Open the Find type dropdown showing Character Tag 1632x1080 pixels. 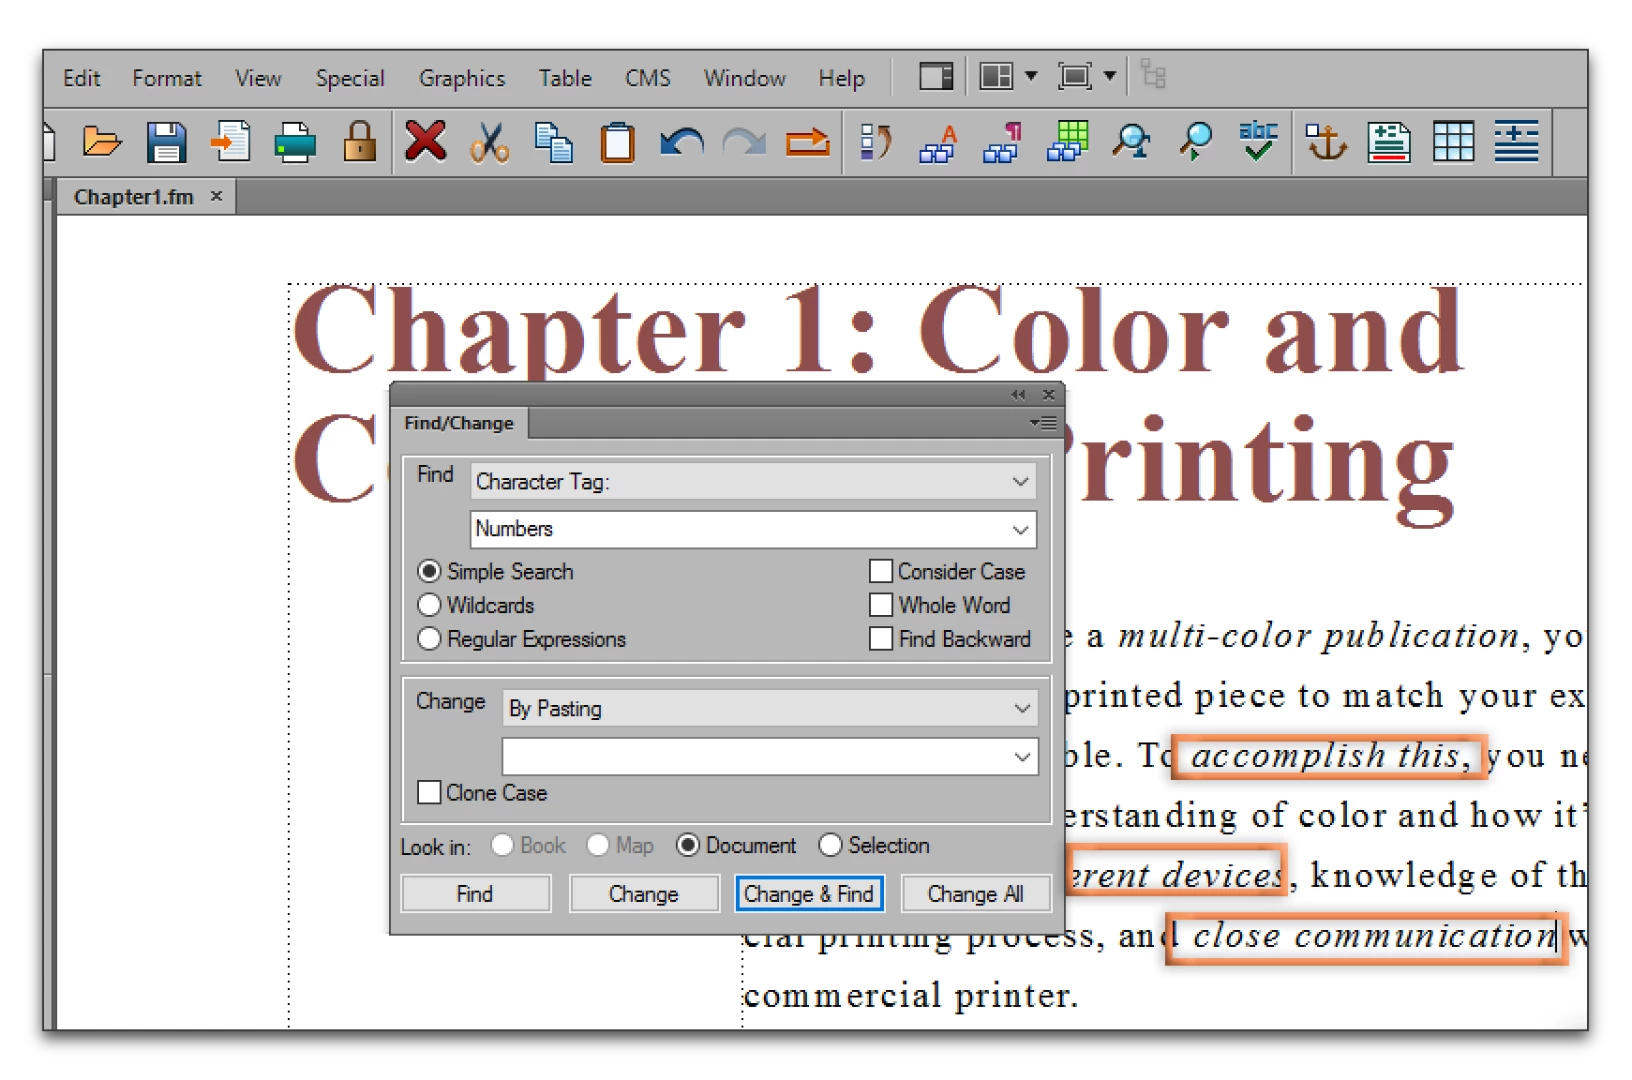(753, 481)
